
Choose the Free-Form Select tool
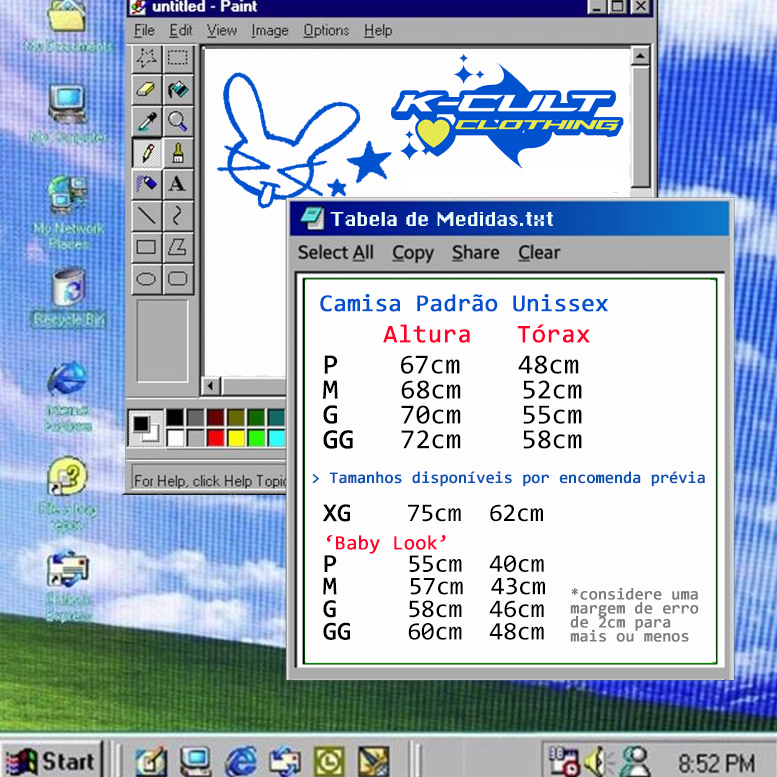tap(147, 58)
